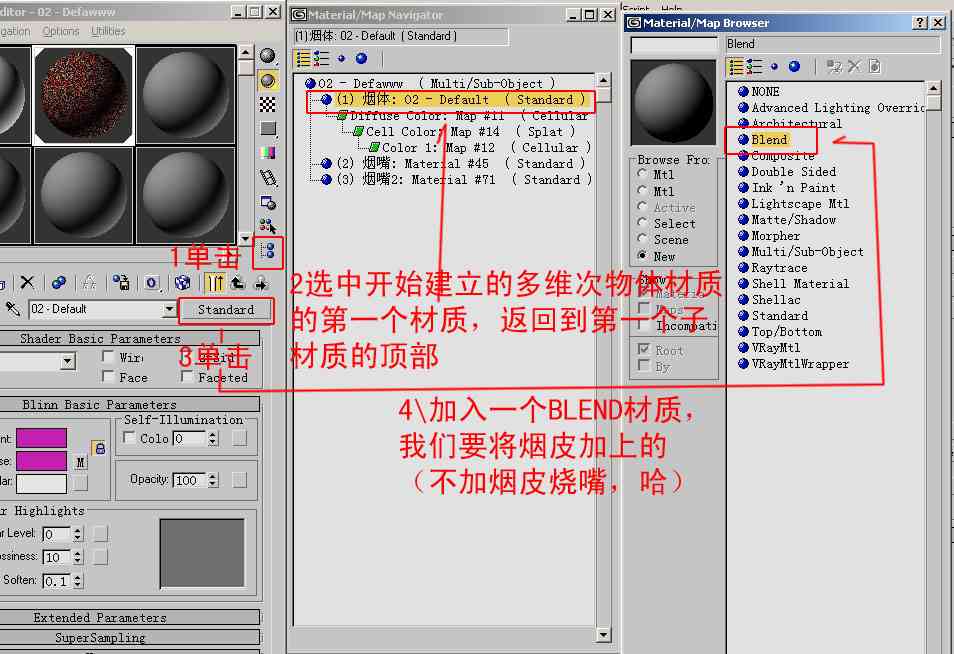The width and height of the screenshot is (954, 654).
Task: Open the Navigation menu in Material Editor
Action: tap(15, 31)
